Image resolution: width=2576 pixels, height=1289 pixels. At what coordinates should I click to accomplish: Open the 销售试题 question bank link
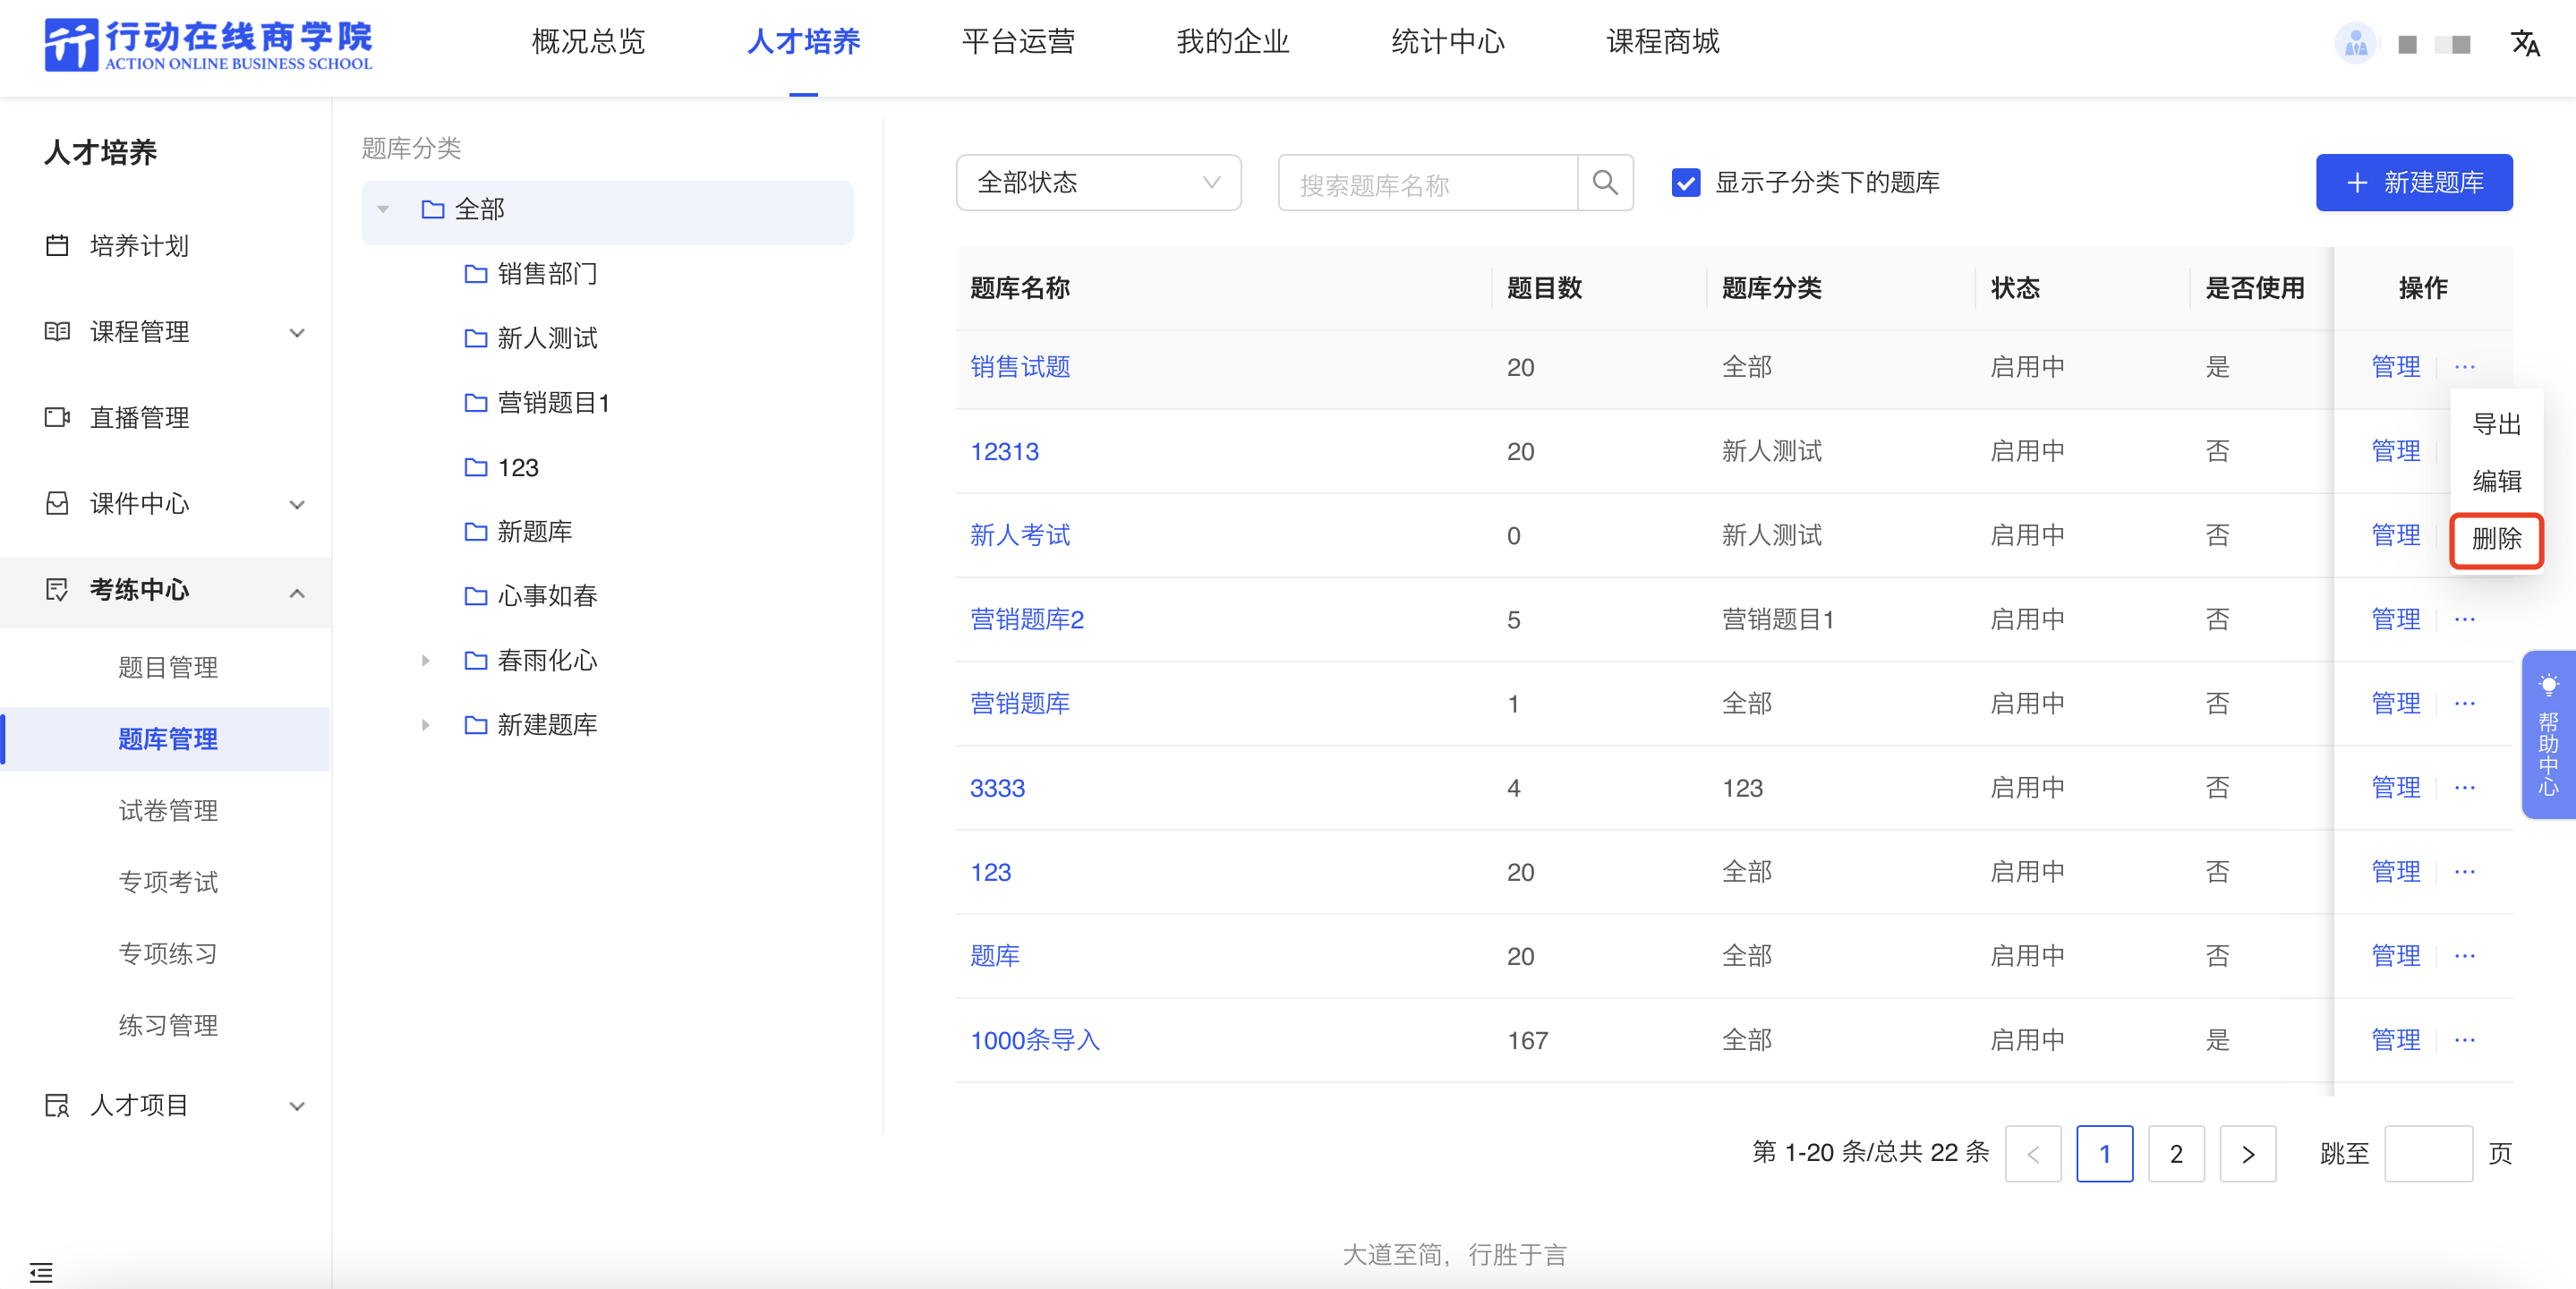click(1020, 367)
